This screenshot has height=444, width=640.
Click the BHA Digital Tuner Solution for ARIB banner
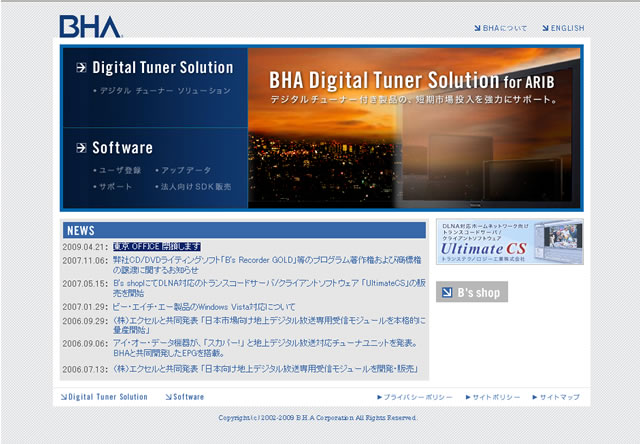click(414, 128)
